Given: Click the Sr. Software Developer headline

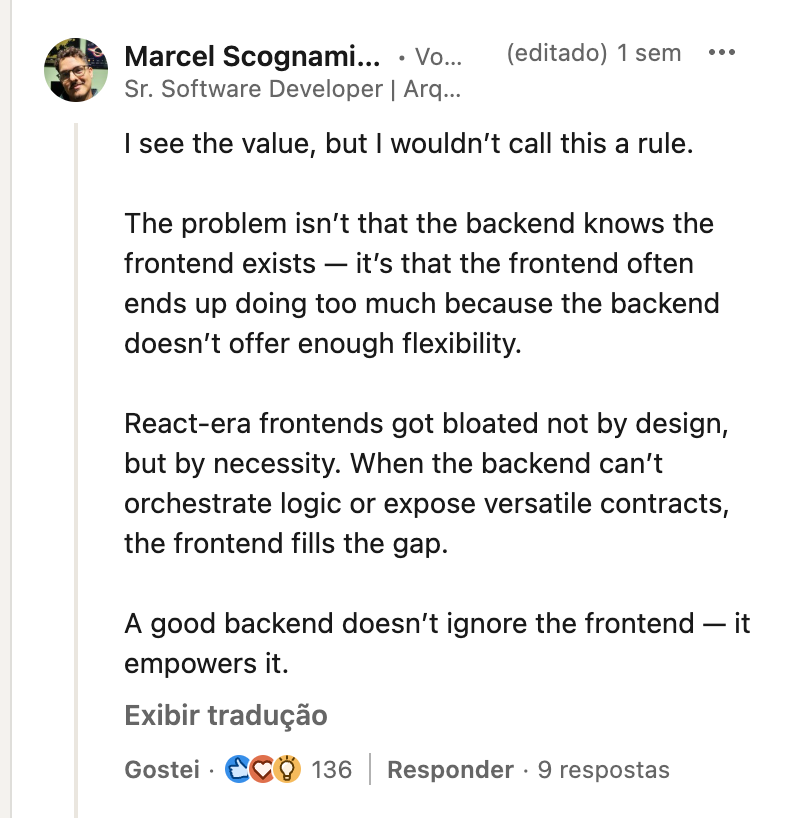Looking at the screenshot, I should [x=292, y=89].
